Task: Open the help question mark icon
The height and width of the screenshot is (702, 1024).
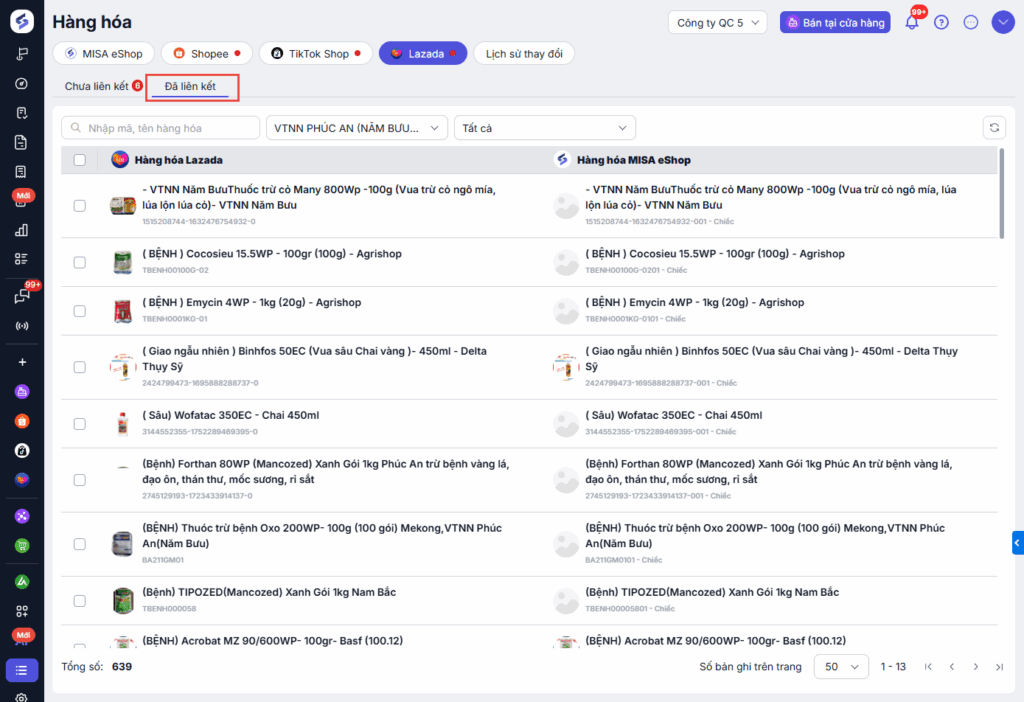Action: 941,22
